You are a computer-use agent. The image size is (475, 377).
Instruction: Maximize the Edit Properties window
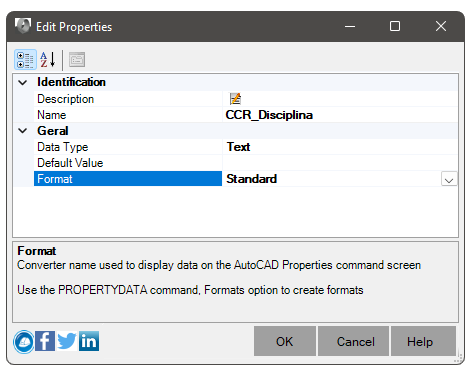[395, 26]
